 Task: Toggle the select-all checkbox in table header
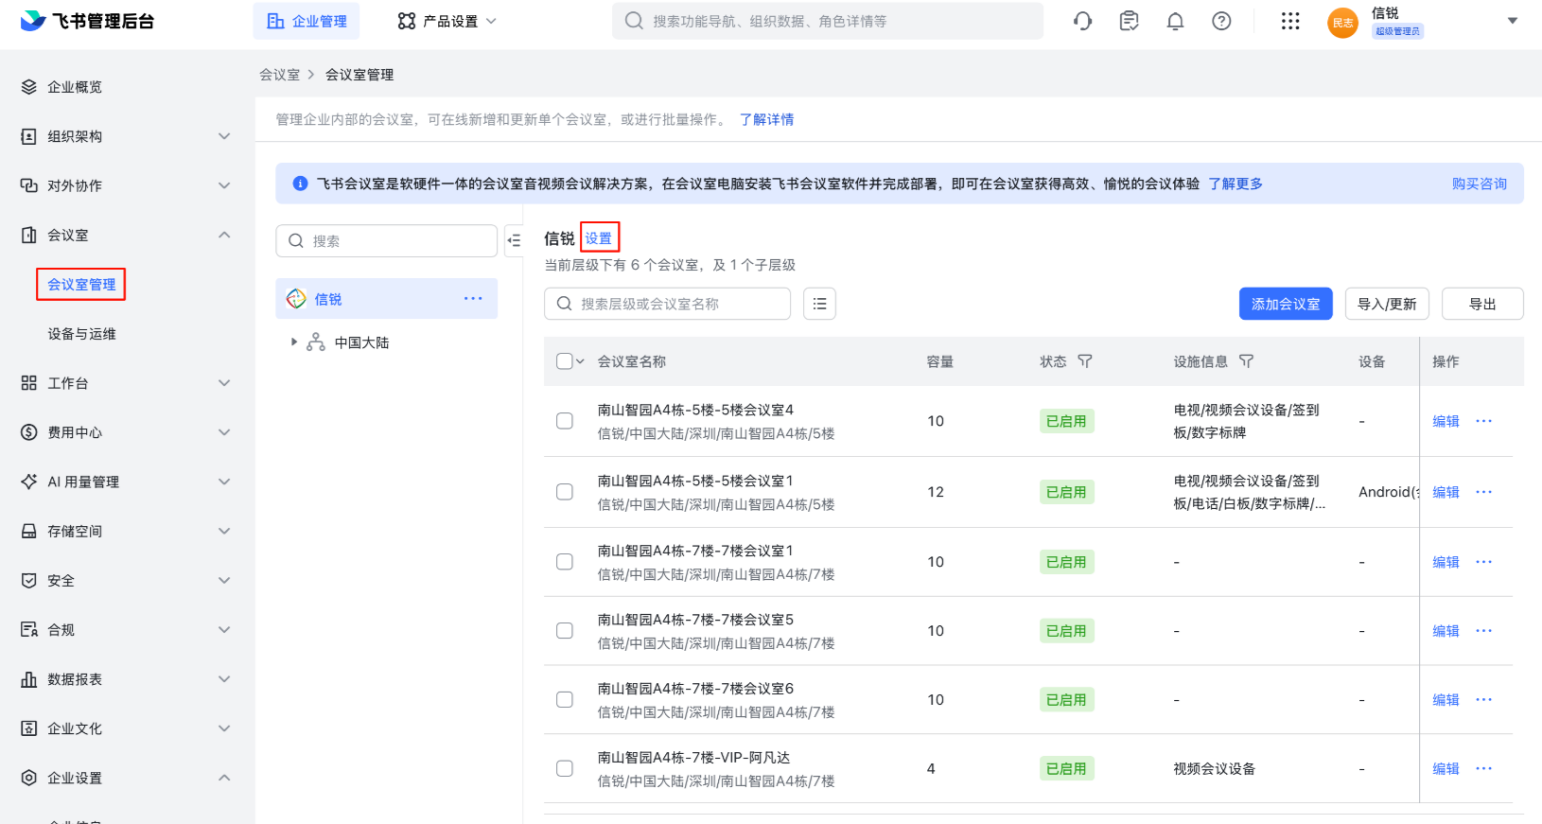click(x=564, y=362)
